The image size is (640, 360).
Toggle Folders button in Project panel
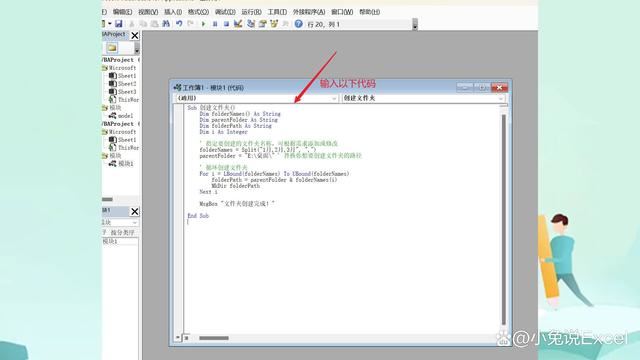112,48
